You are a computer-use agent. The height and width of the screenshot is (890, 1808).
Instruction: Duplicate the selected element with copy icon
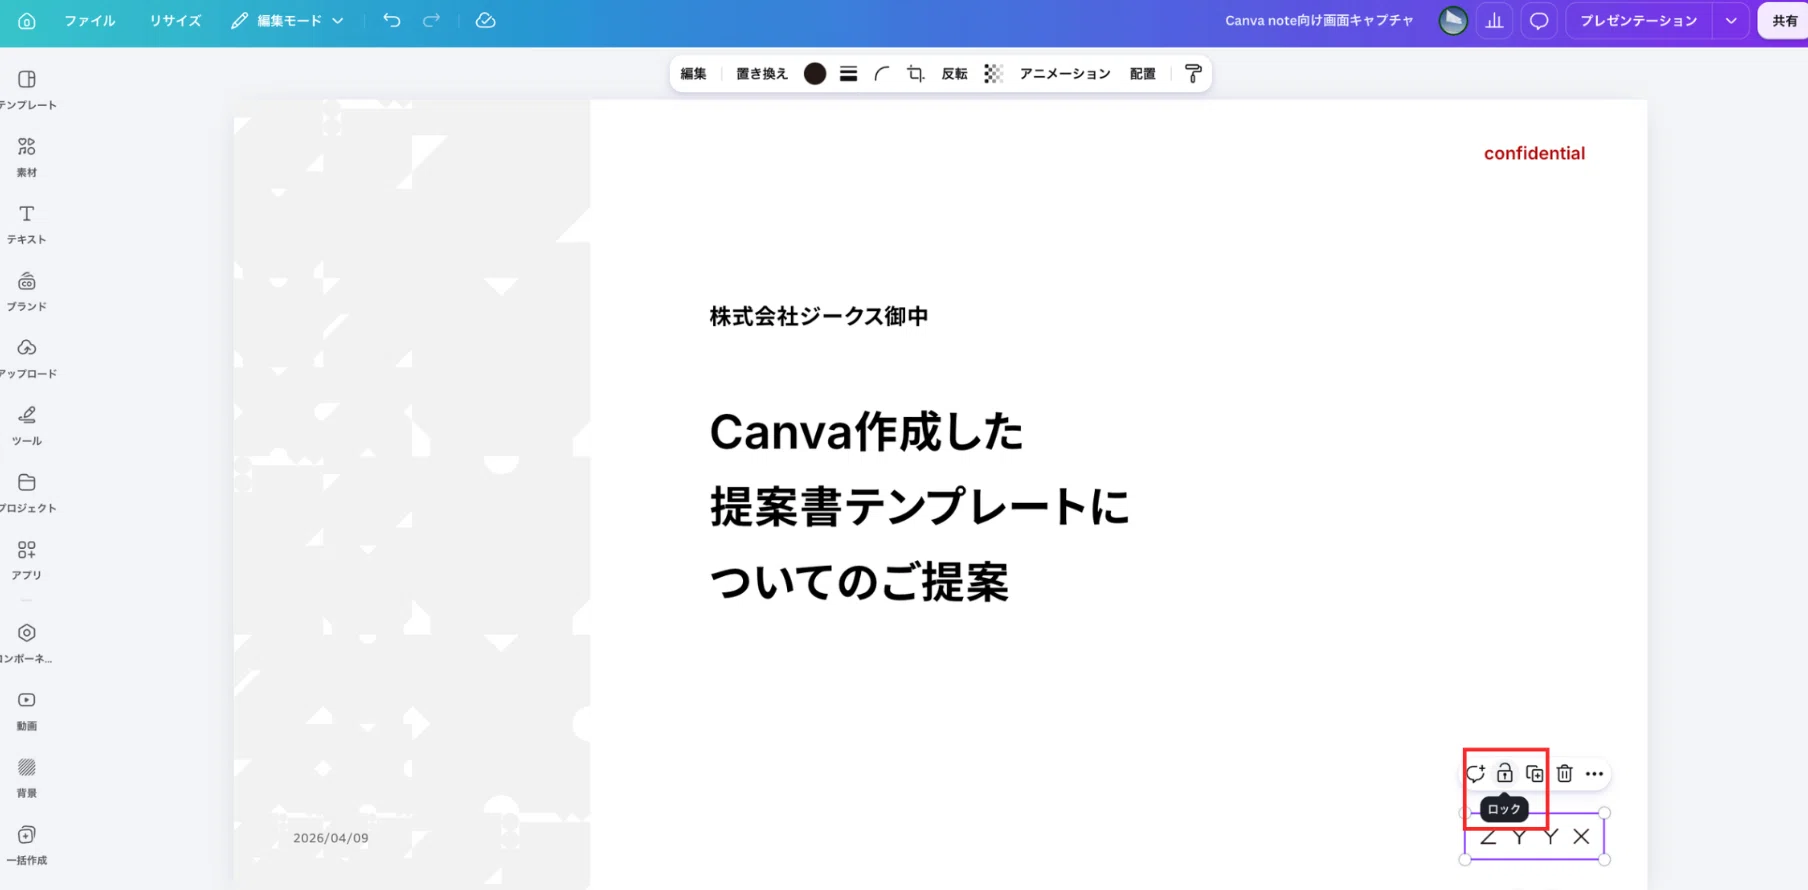click(x=1534, y=773)
